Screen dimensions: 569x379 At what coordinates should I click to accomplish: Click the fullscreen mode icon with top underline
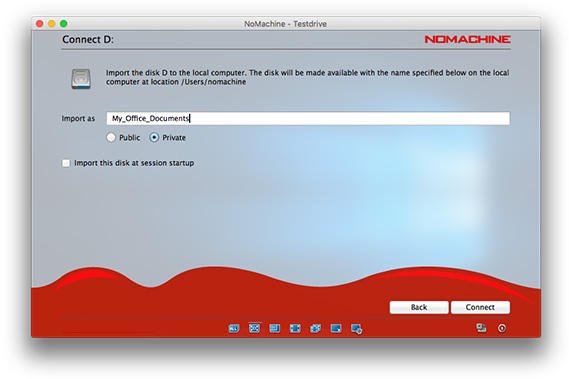[x=254, y=328]
